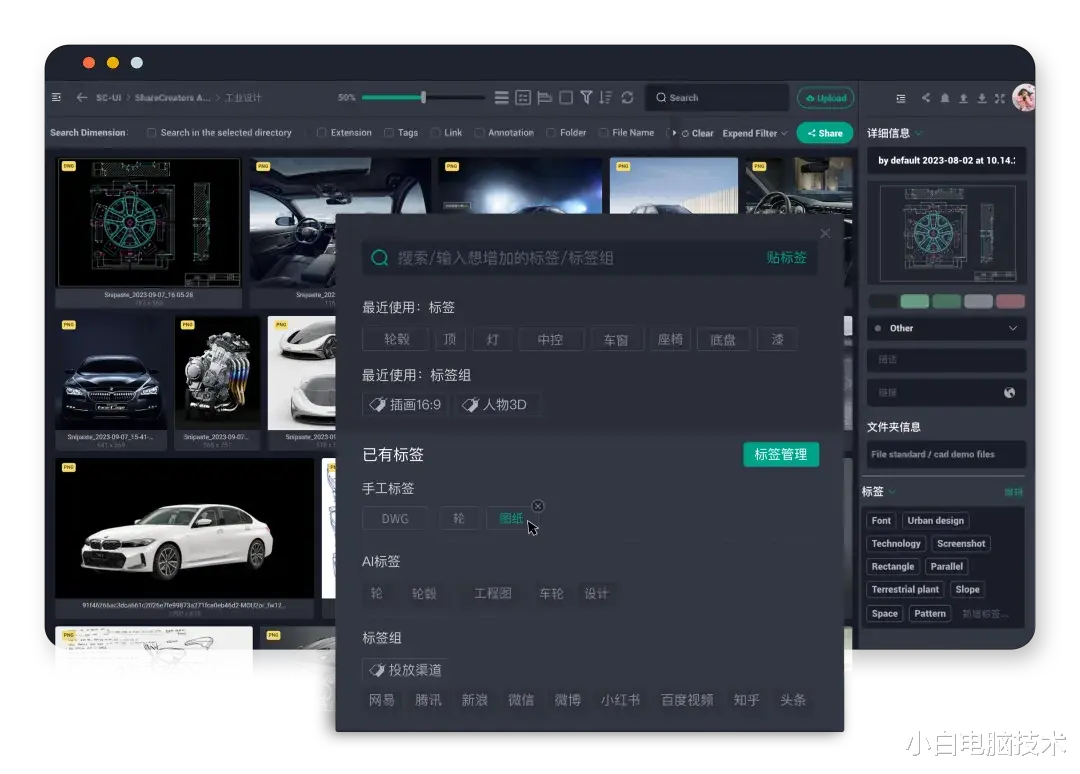Screen dimensions: 1080x774
Task: Click the share icon in top-right toolbar
Action: coord(926,98)
